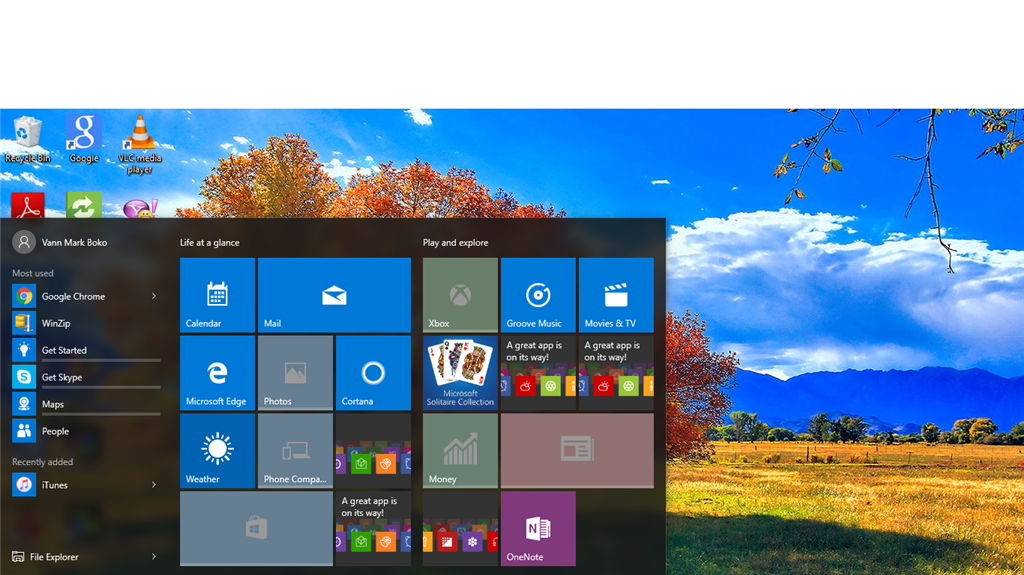The height and width of the screenshot is (575, 1024).
Task: Launch VLC media player from desktop
Action: [140, 144]
